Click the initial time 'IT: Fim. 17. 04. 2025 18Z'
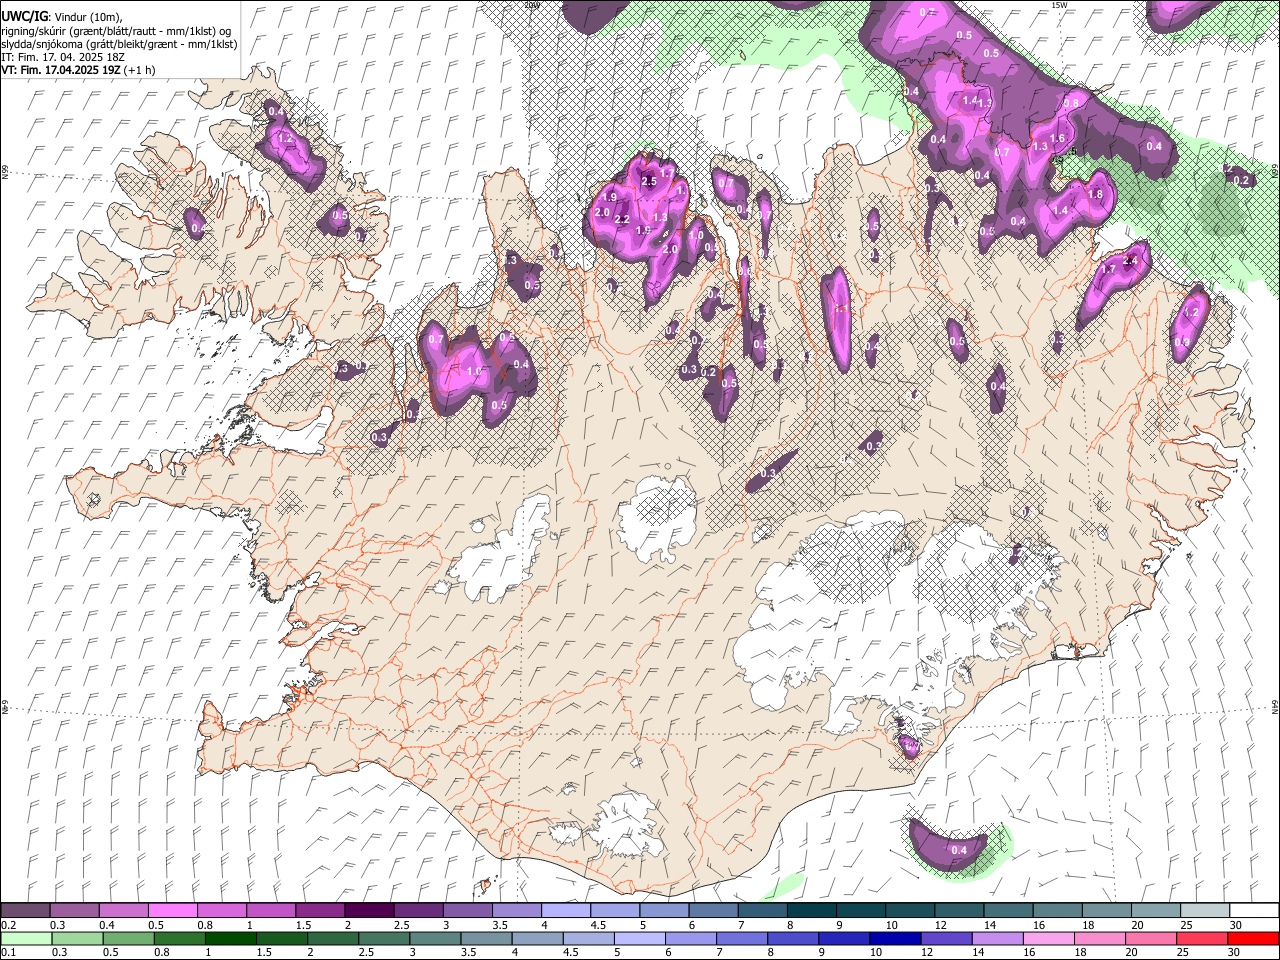The image size is (1280, 960). pyautogui.click(x=63, y=57)
